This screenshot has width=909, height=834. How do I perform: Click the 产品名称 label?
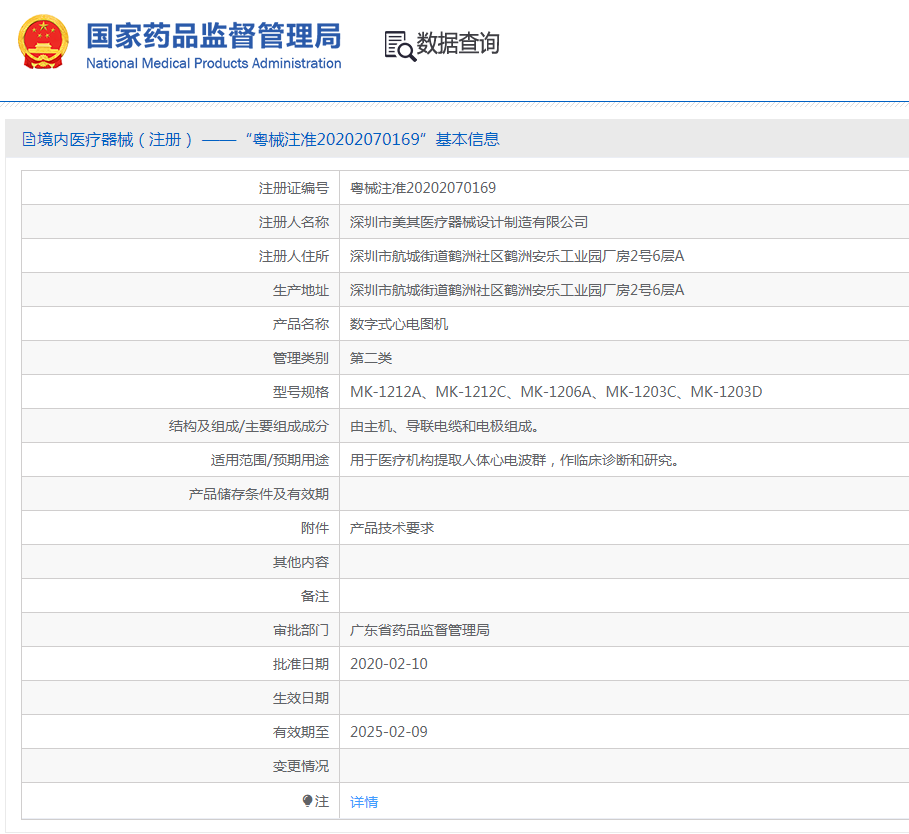(300, 324)
